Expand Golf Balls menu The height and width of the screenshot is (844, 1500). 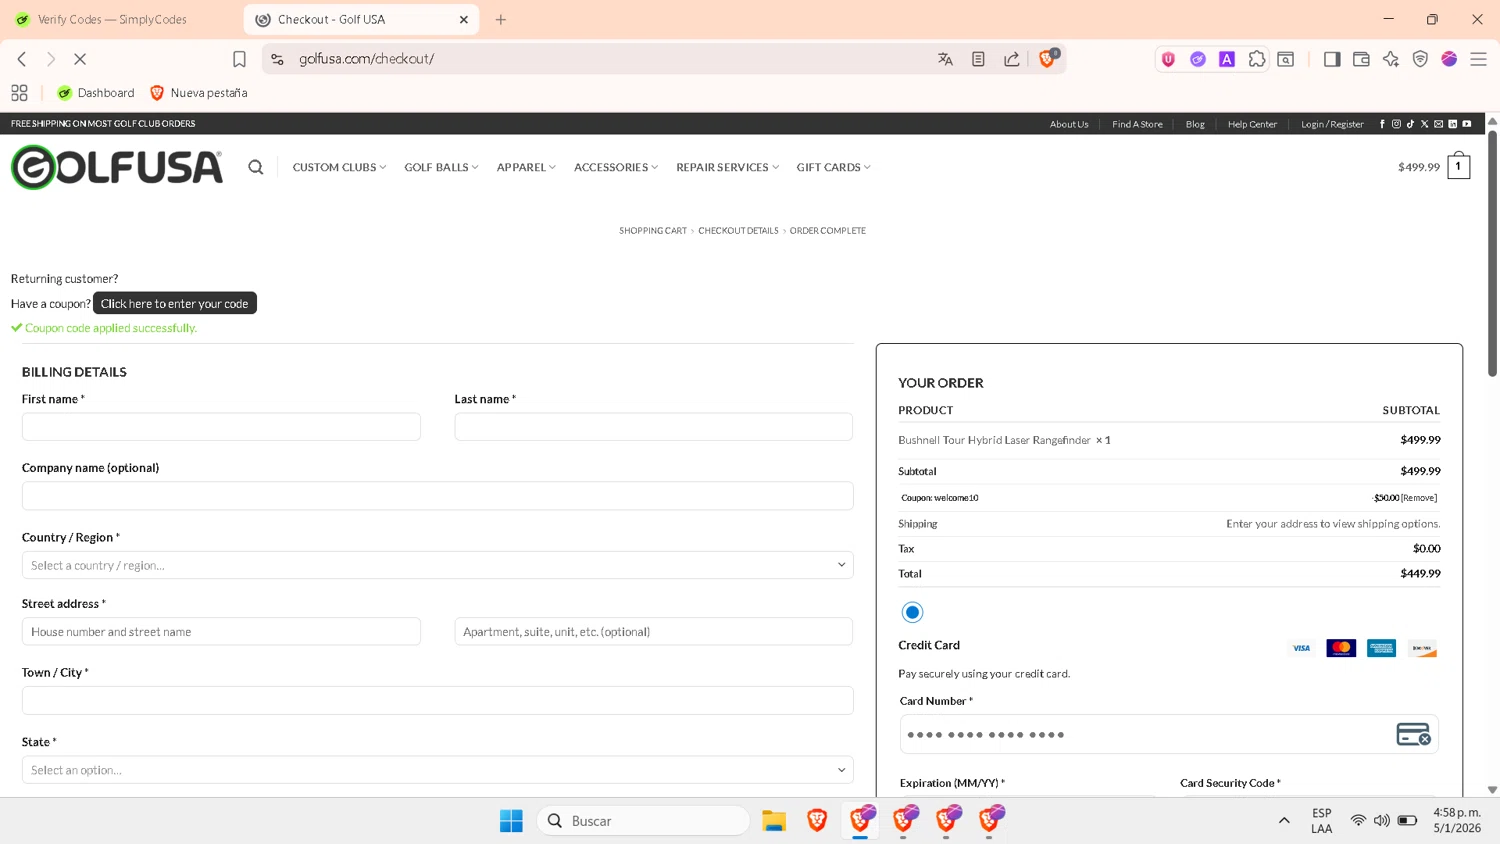pos(441,167)
